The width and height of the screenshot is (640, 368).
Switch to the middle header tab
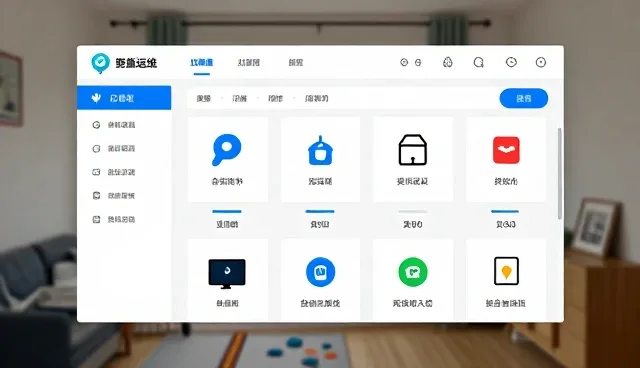249,62
